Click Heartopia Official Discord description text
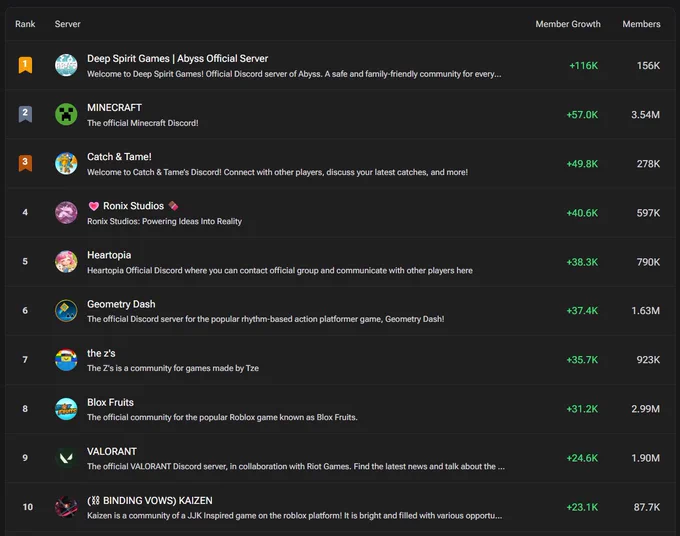680x536 pixels. pos(280,271)
